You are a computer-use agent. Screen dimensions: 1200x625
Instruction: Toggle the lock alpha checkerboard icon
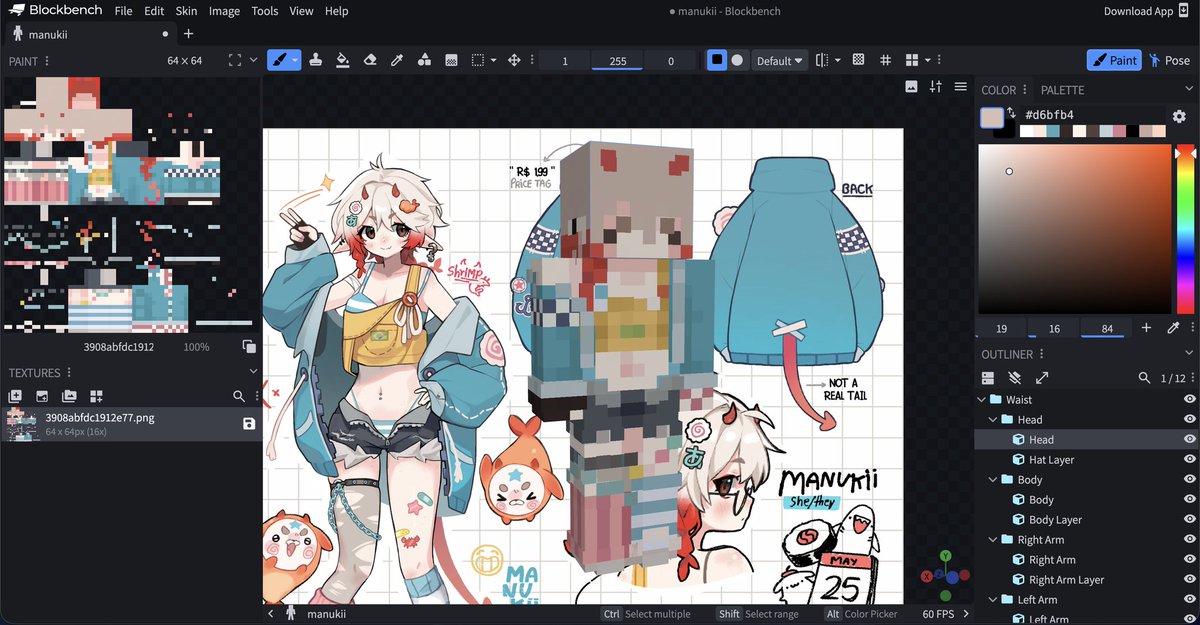click(x=858, y=60)
